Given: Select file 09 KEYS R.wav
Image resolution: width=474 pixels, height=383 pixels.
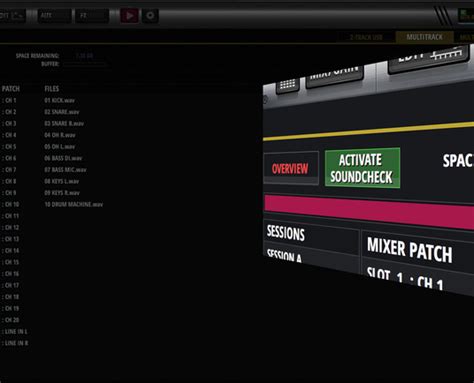Looking at the screenshot, I should coord(62,193).
